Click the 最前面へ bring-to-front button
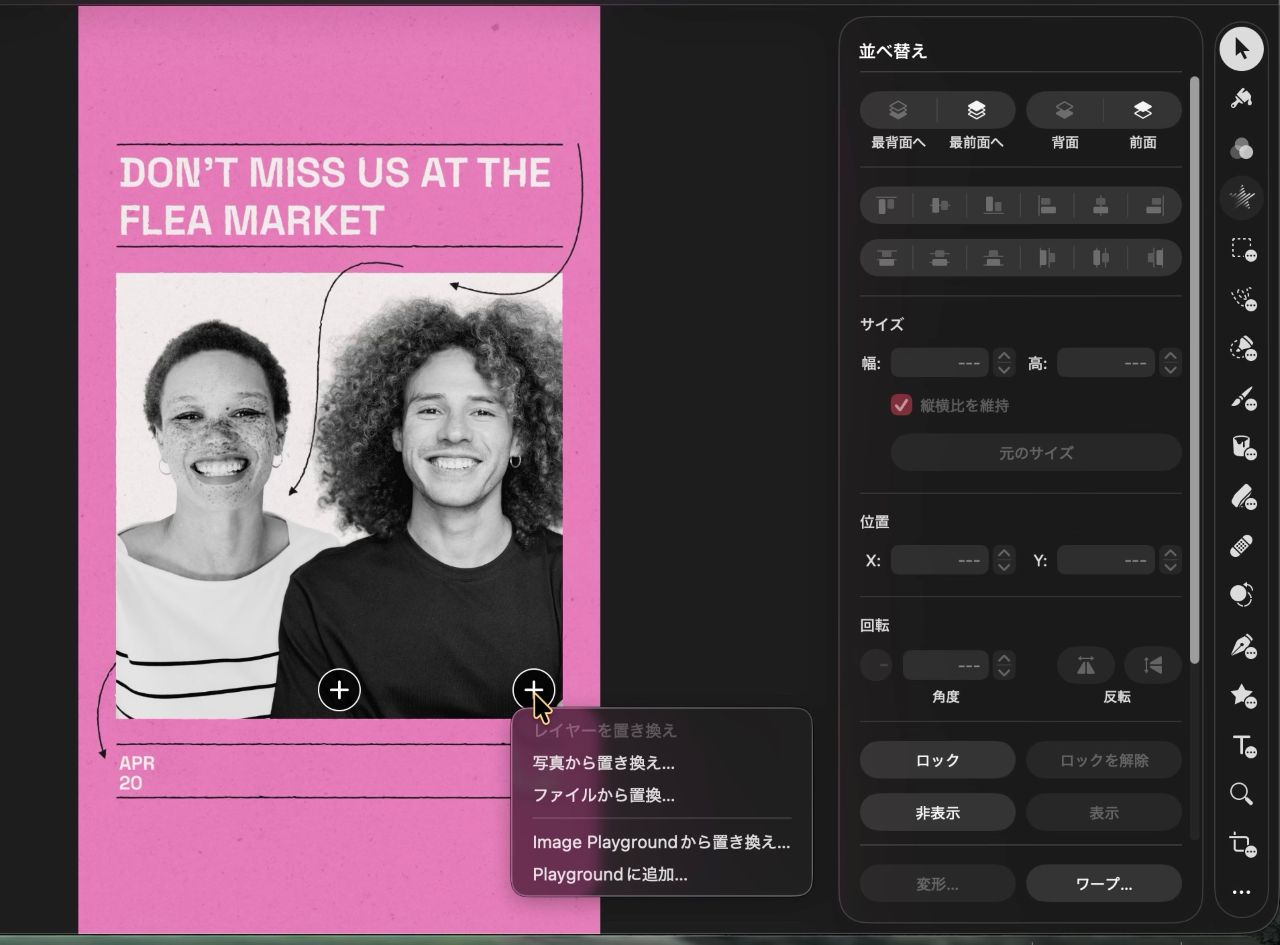The width and height of the screenshot is (1280, 945). click(976, 110)
